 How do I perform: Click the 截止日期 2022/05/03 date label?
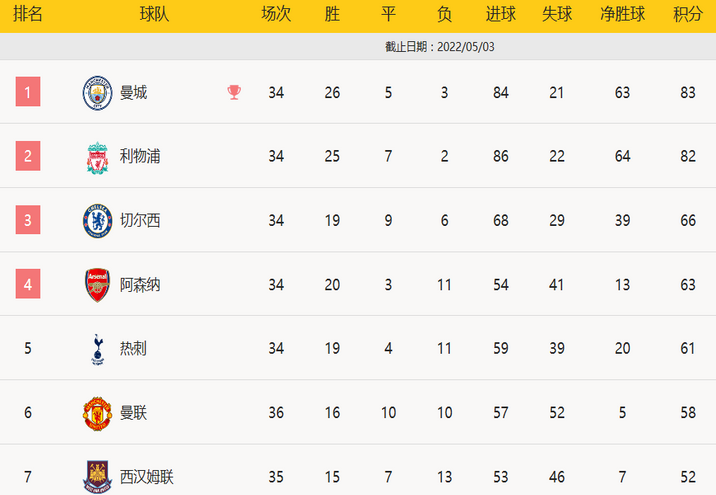[440, 47]
